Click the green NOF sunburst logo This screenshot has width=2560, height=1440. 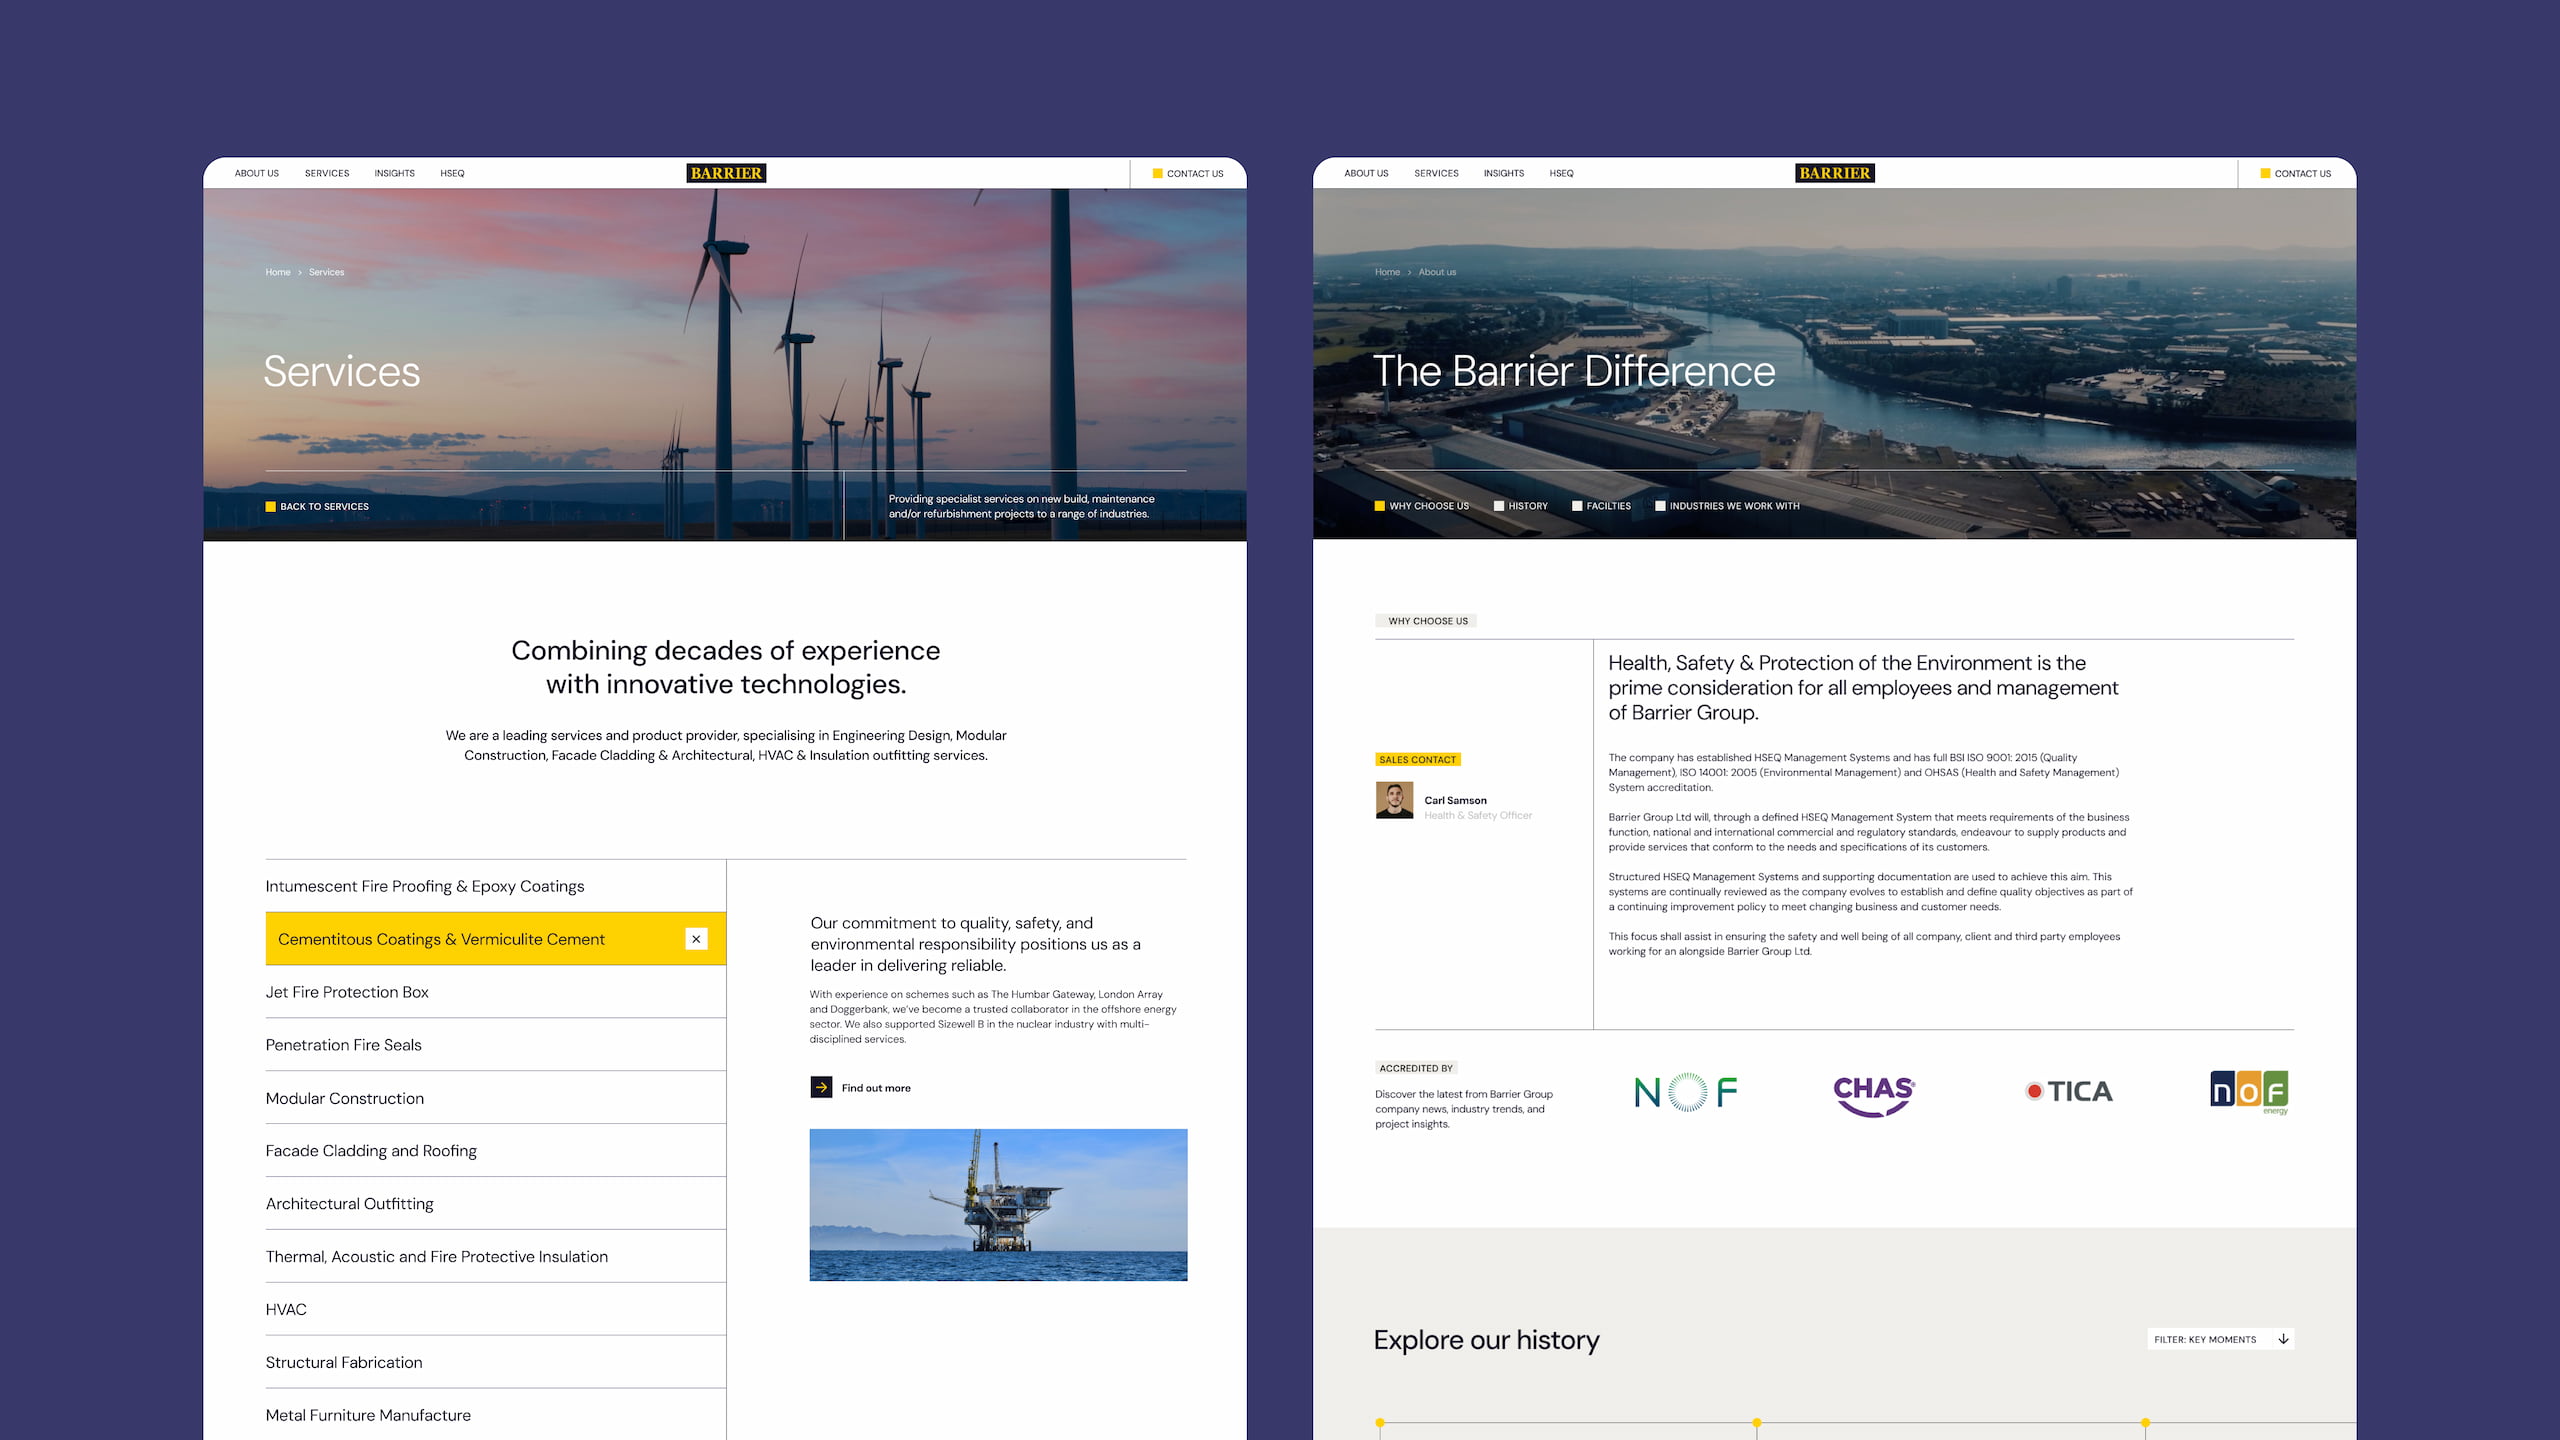(x=1686, y=1091)
